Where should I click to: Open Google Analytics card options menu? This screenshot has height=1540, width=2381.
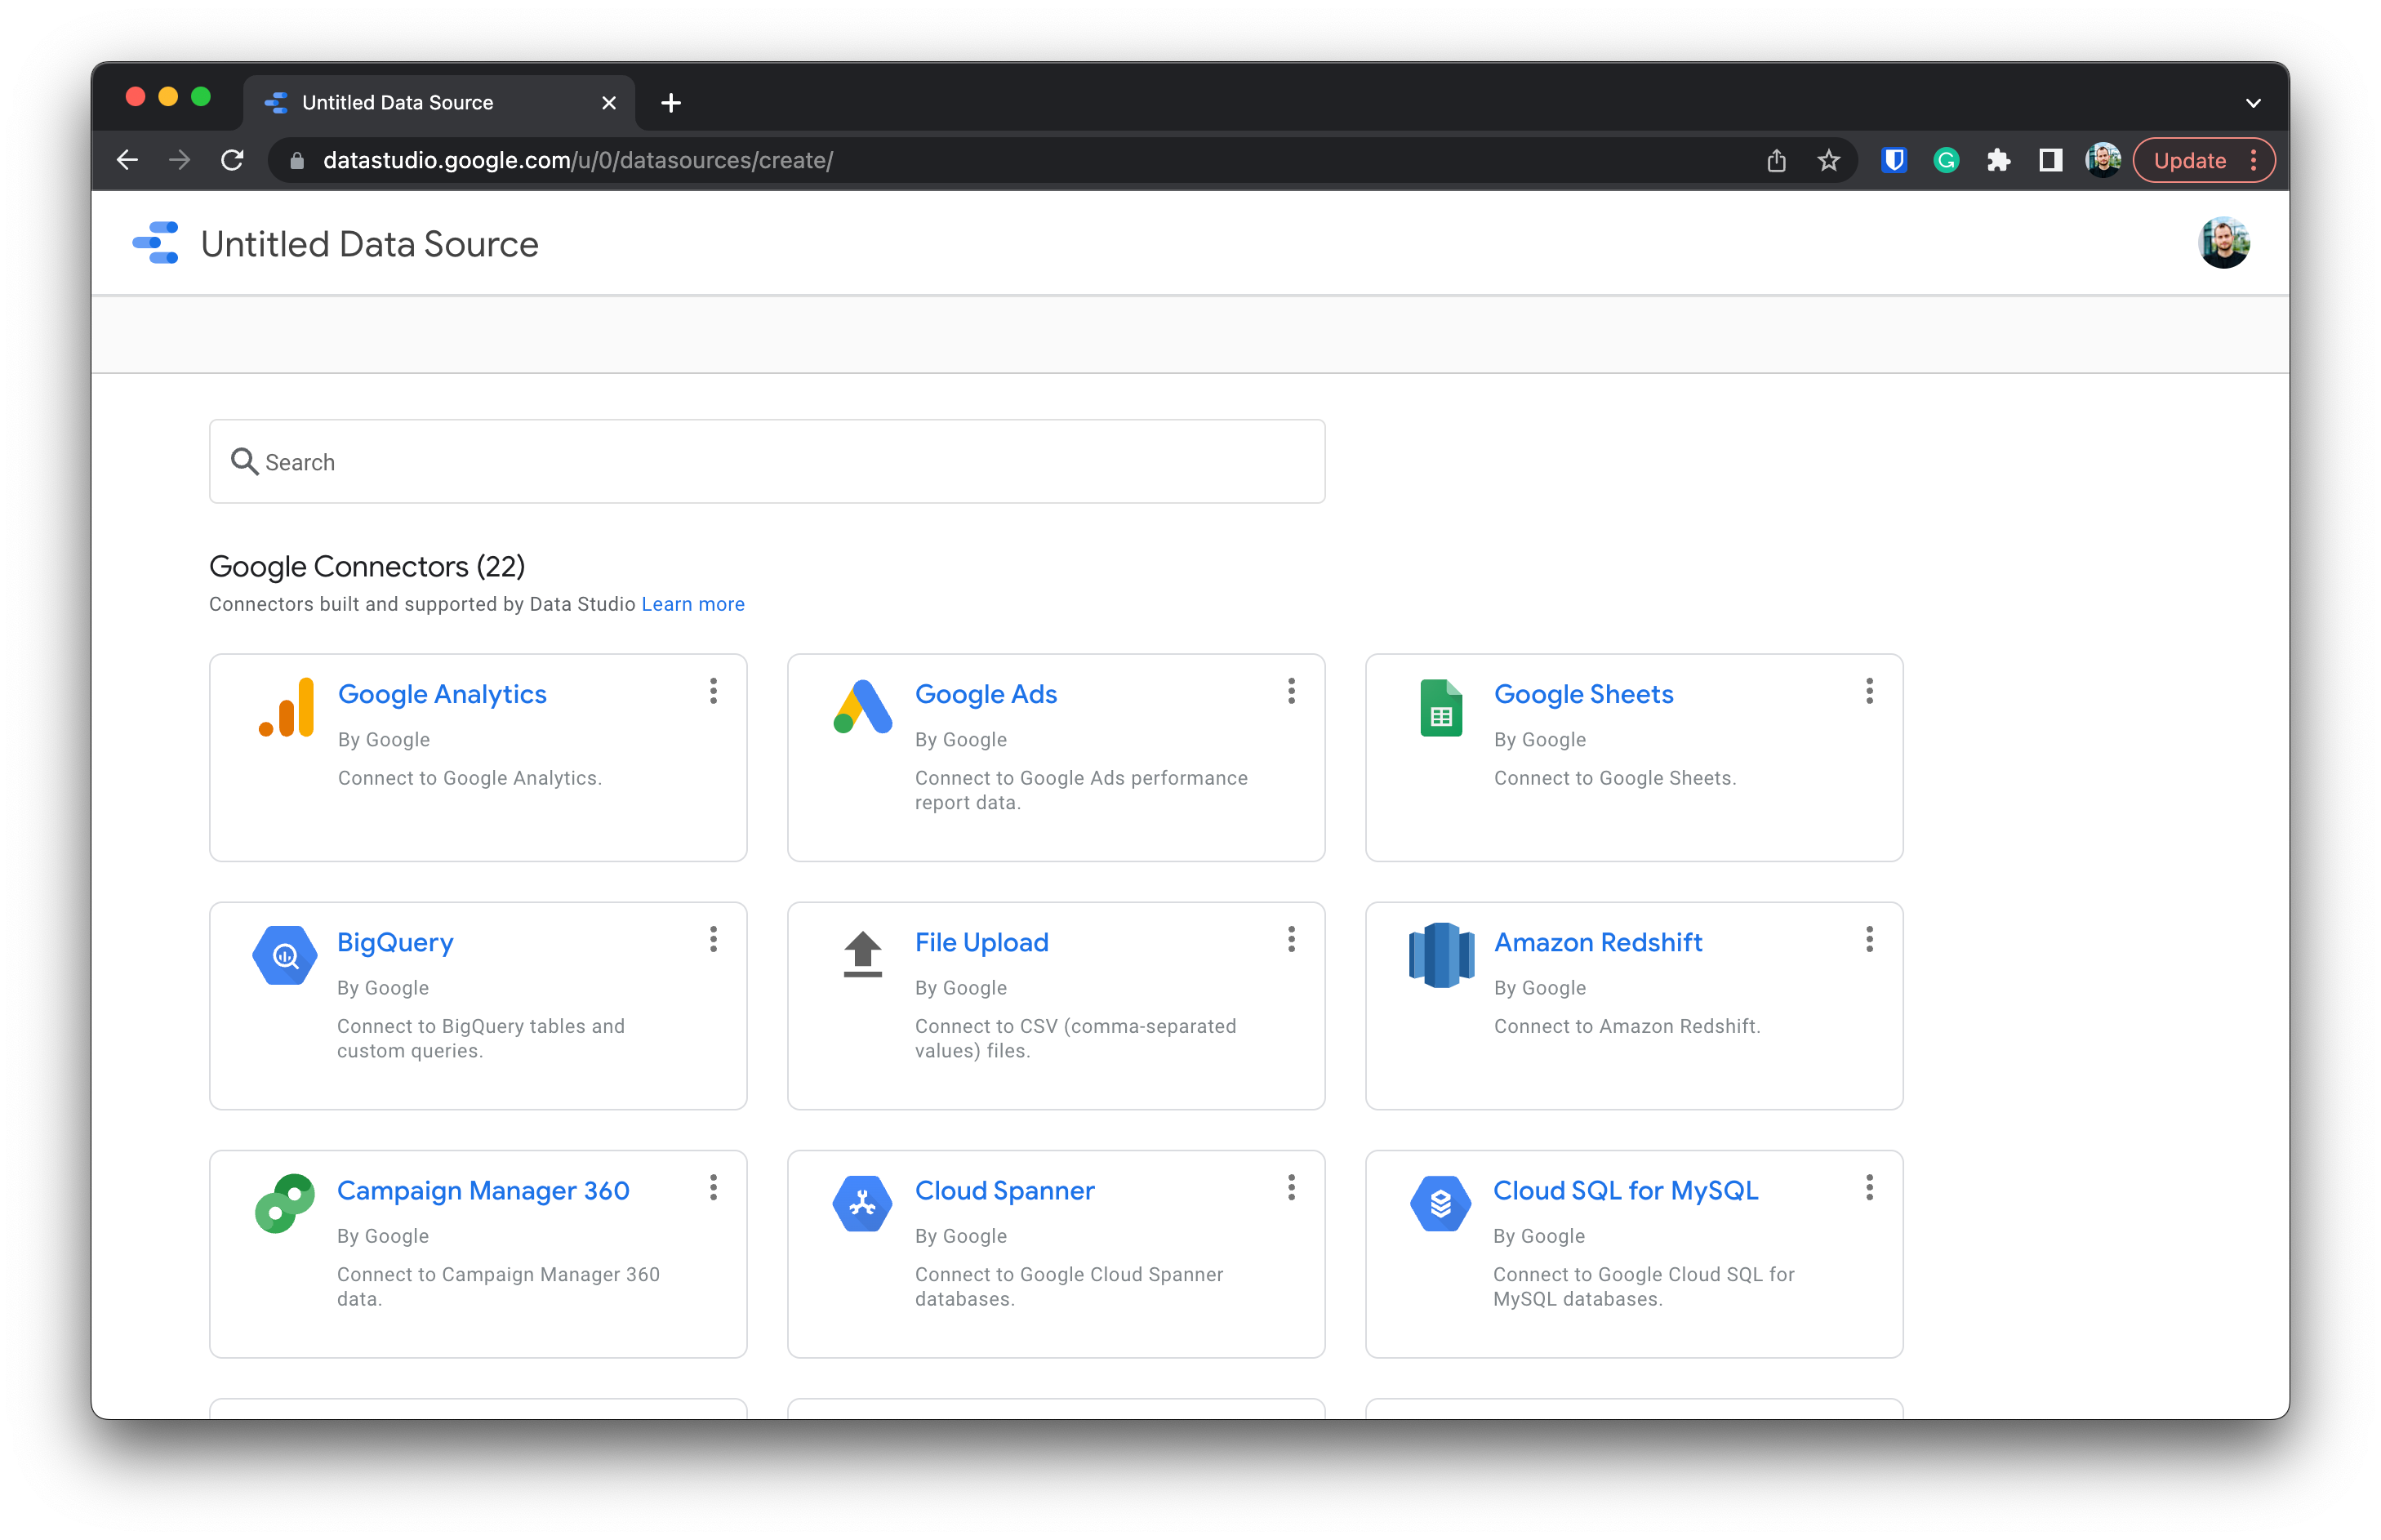tap(713, 691)
